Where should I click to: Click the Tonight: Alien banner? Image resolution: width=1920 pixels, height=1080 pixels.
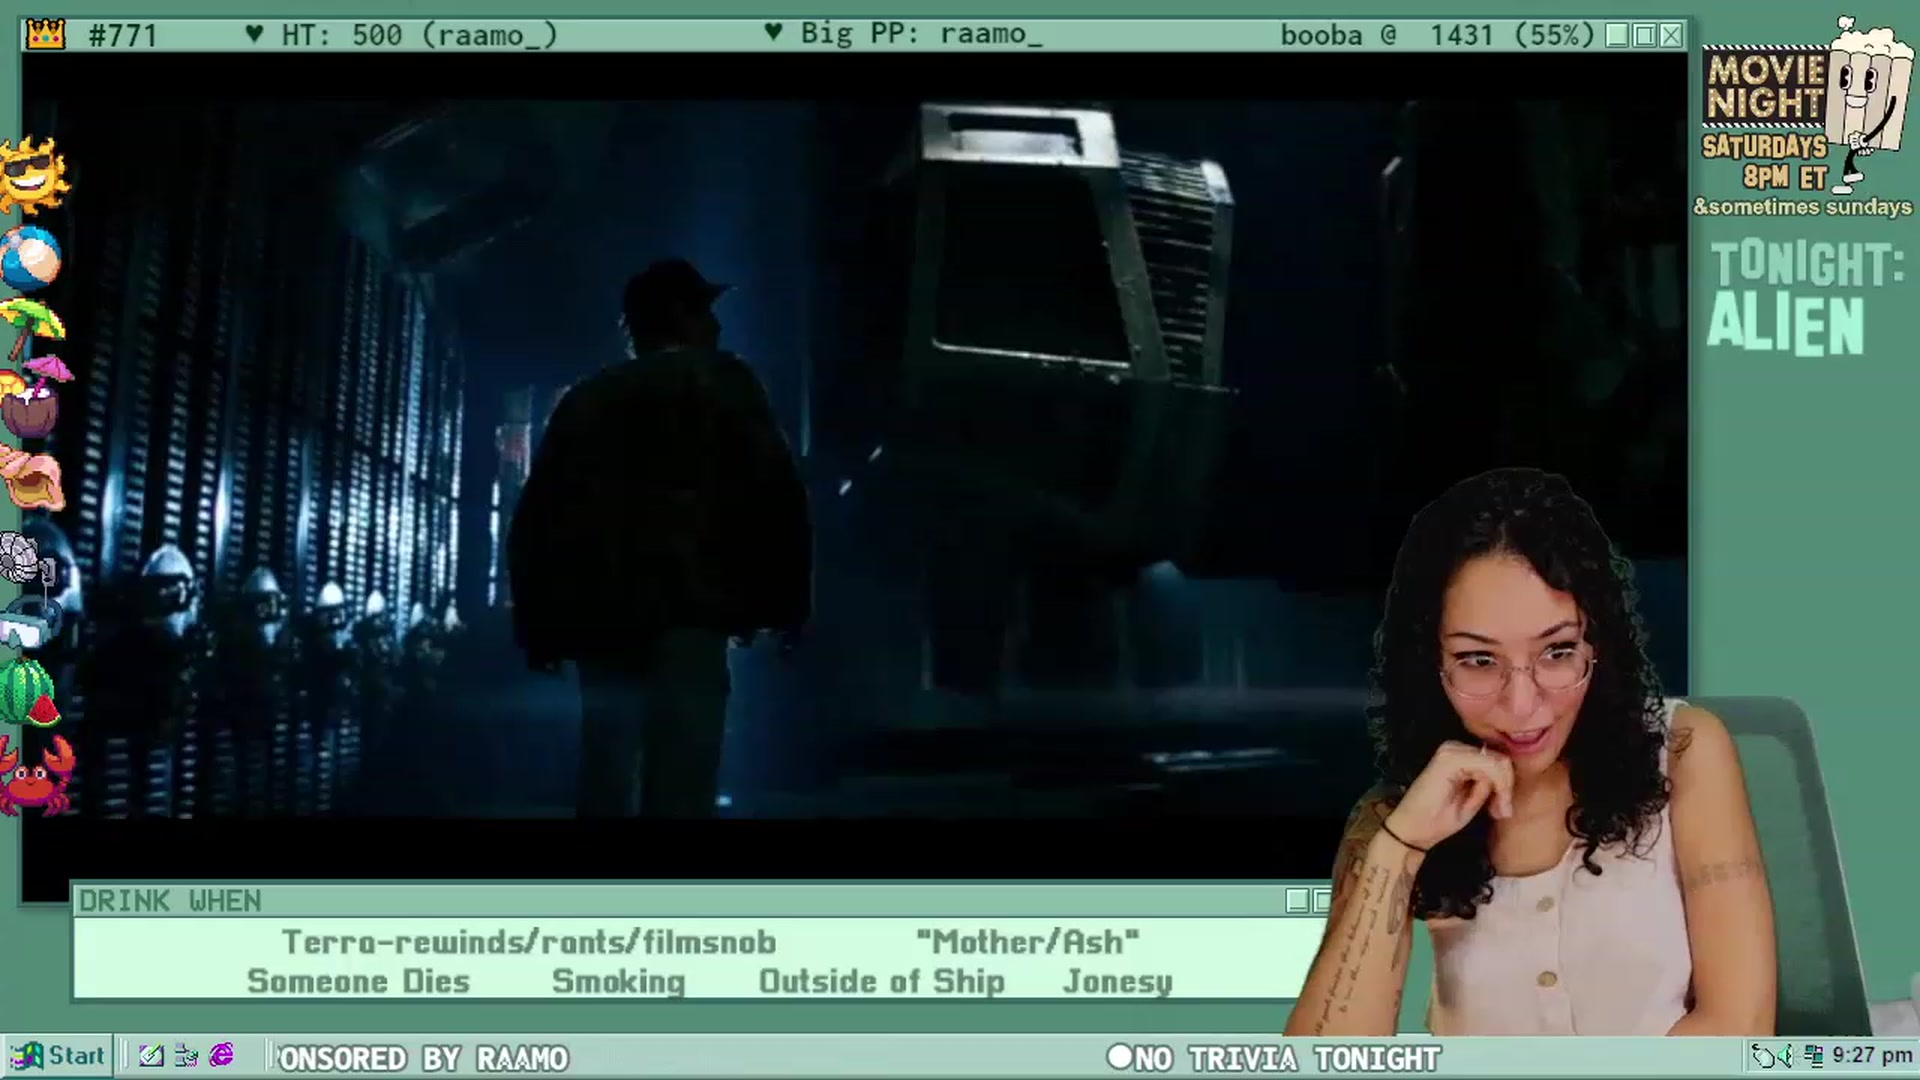(1806, 297)
